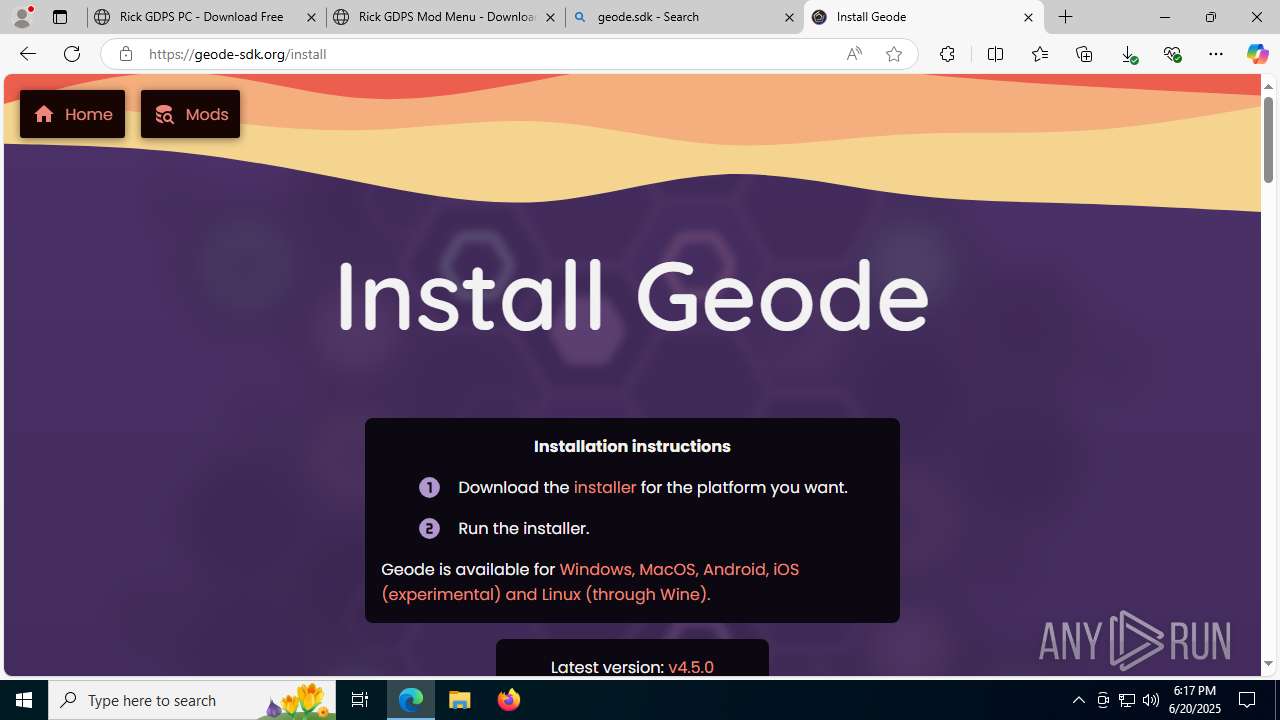
Task: Open browser Extensions puzzle icon
Action: (x=947, y=54)
